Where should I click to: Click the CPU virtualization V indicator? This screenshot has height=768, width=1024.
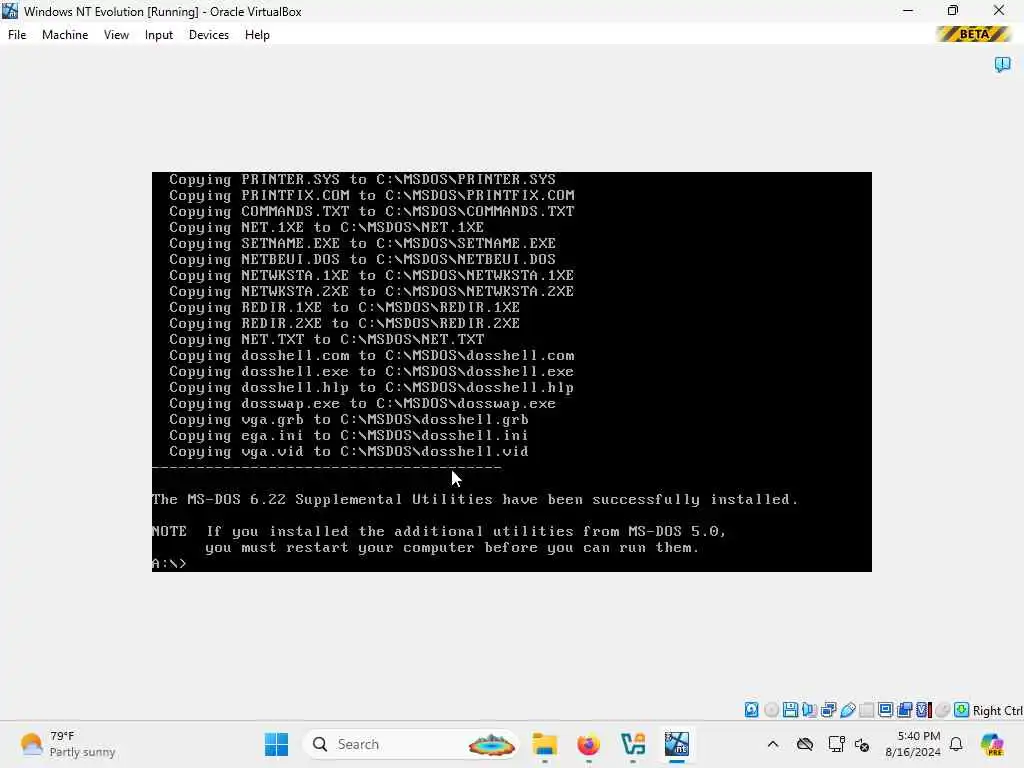pyautogui.click(x=924, y=710)
